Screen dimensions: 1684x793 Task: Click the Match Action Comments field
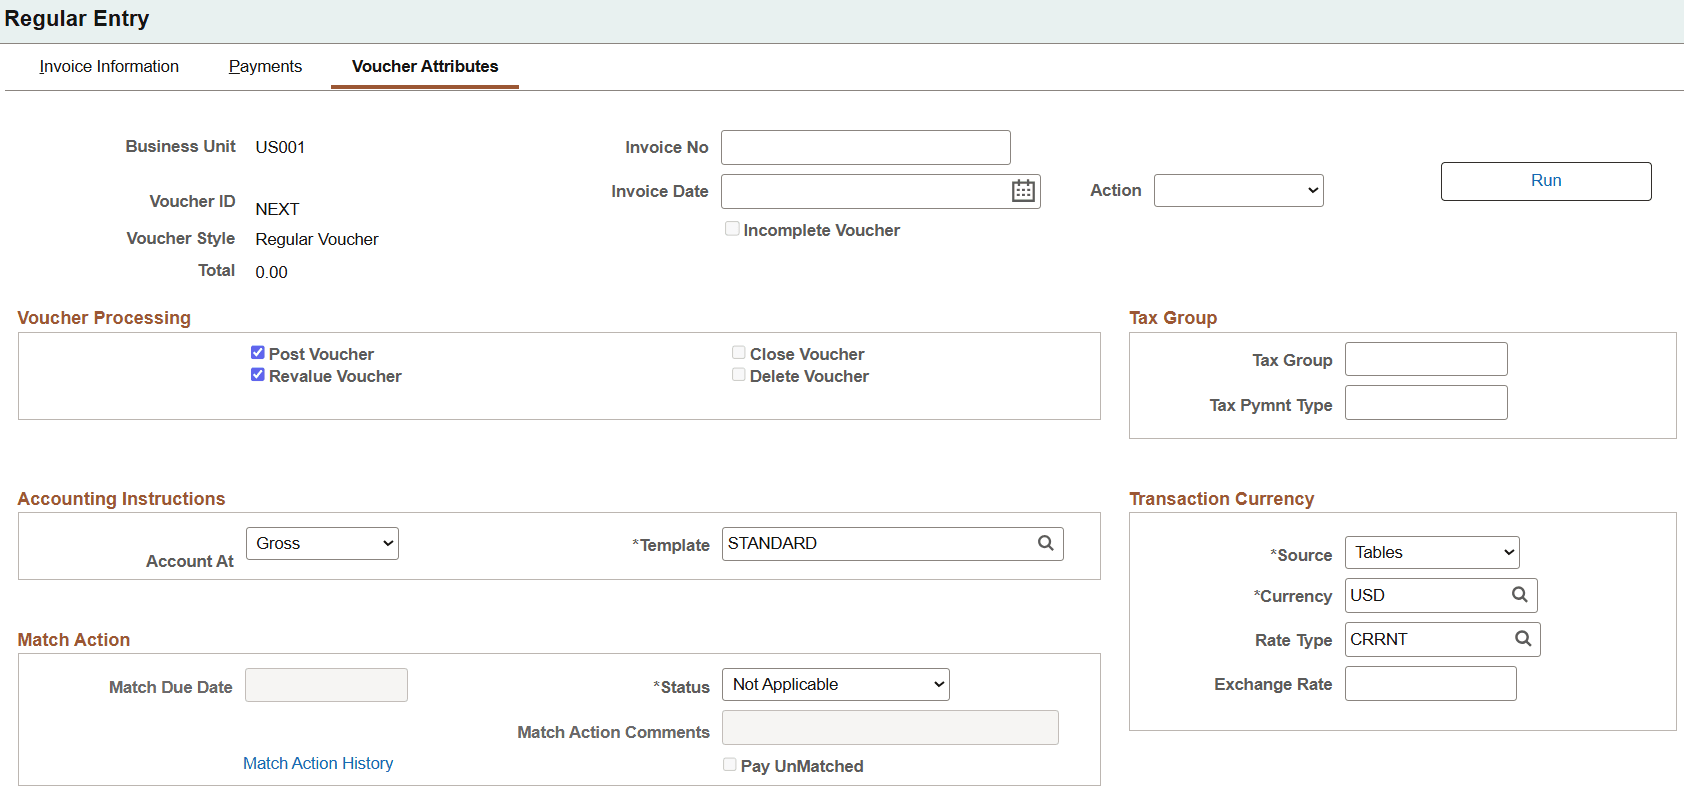tap(890, 728)
